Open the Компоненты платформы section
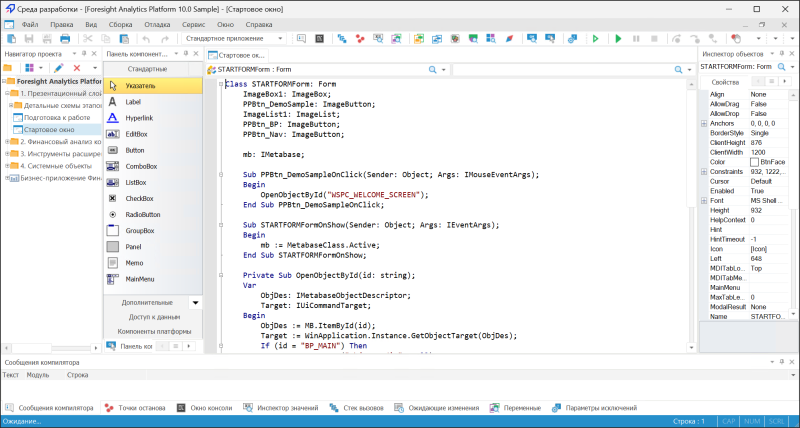 (154, 332)
